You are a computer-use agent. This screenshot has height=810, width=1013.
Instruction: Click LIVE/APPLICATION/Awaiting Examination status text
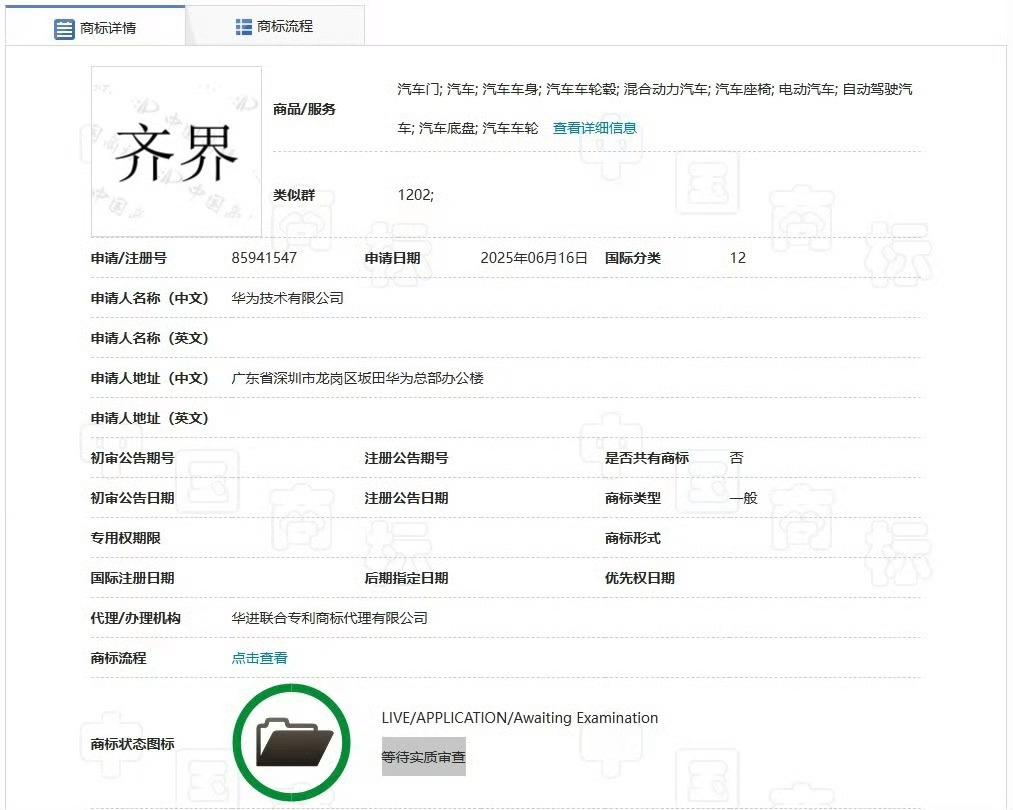[x=519, y=718]
